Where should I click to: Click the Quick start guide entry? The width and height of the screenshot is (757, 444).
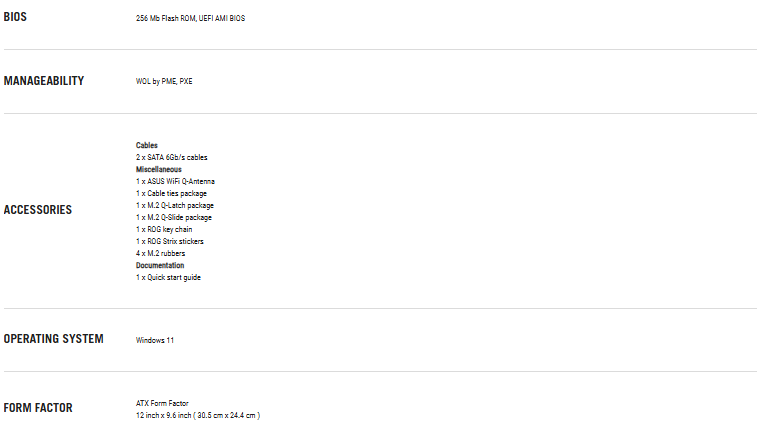168,277
